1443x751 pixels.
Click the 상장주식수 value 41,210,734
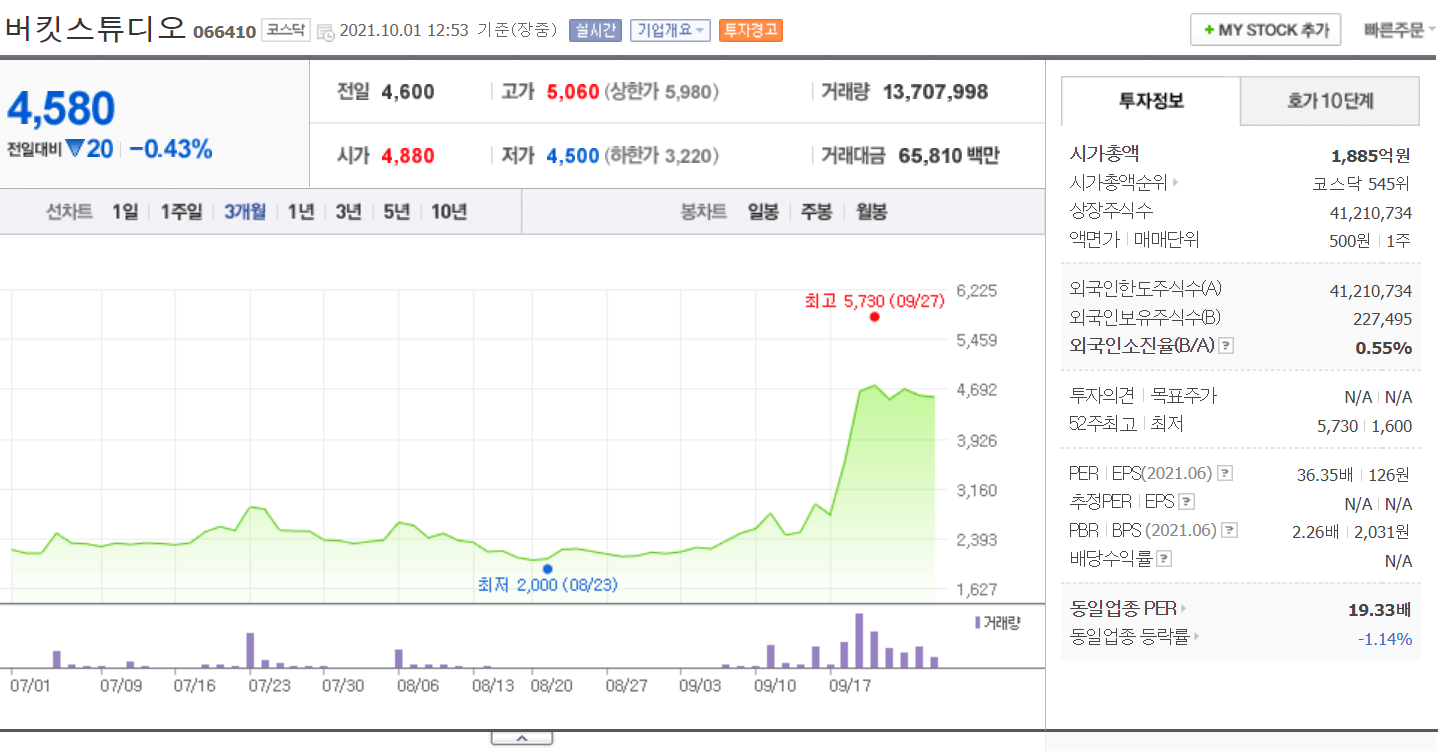(1370, 213)
